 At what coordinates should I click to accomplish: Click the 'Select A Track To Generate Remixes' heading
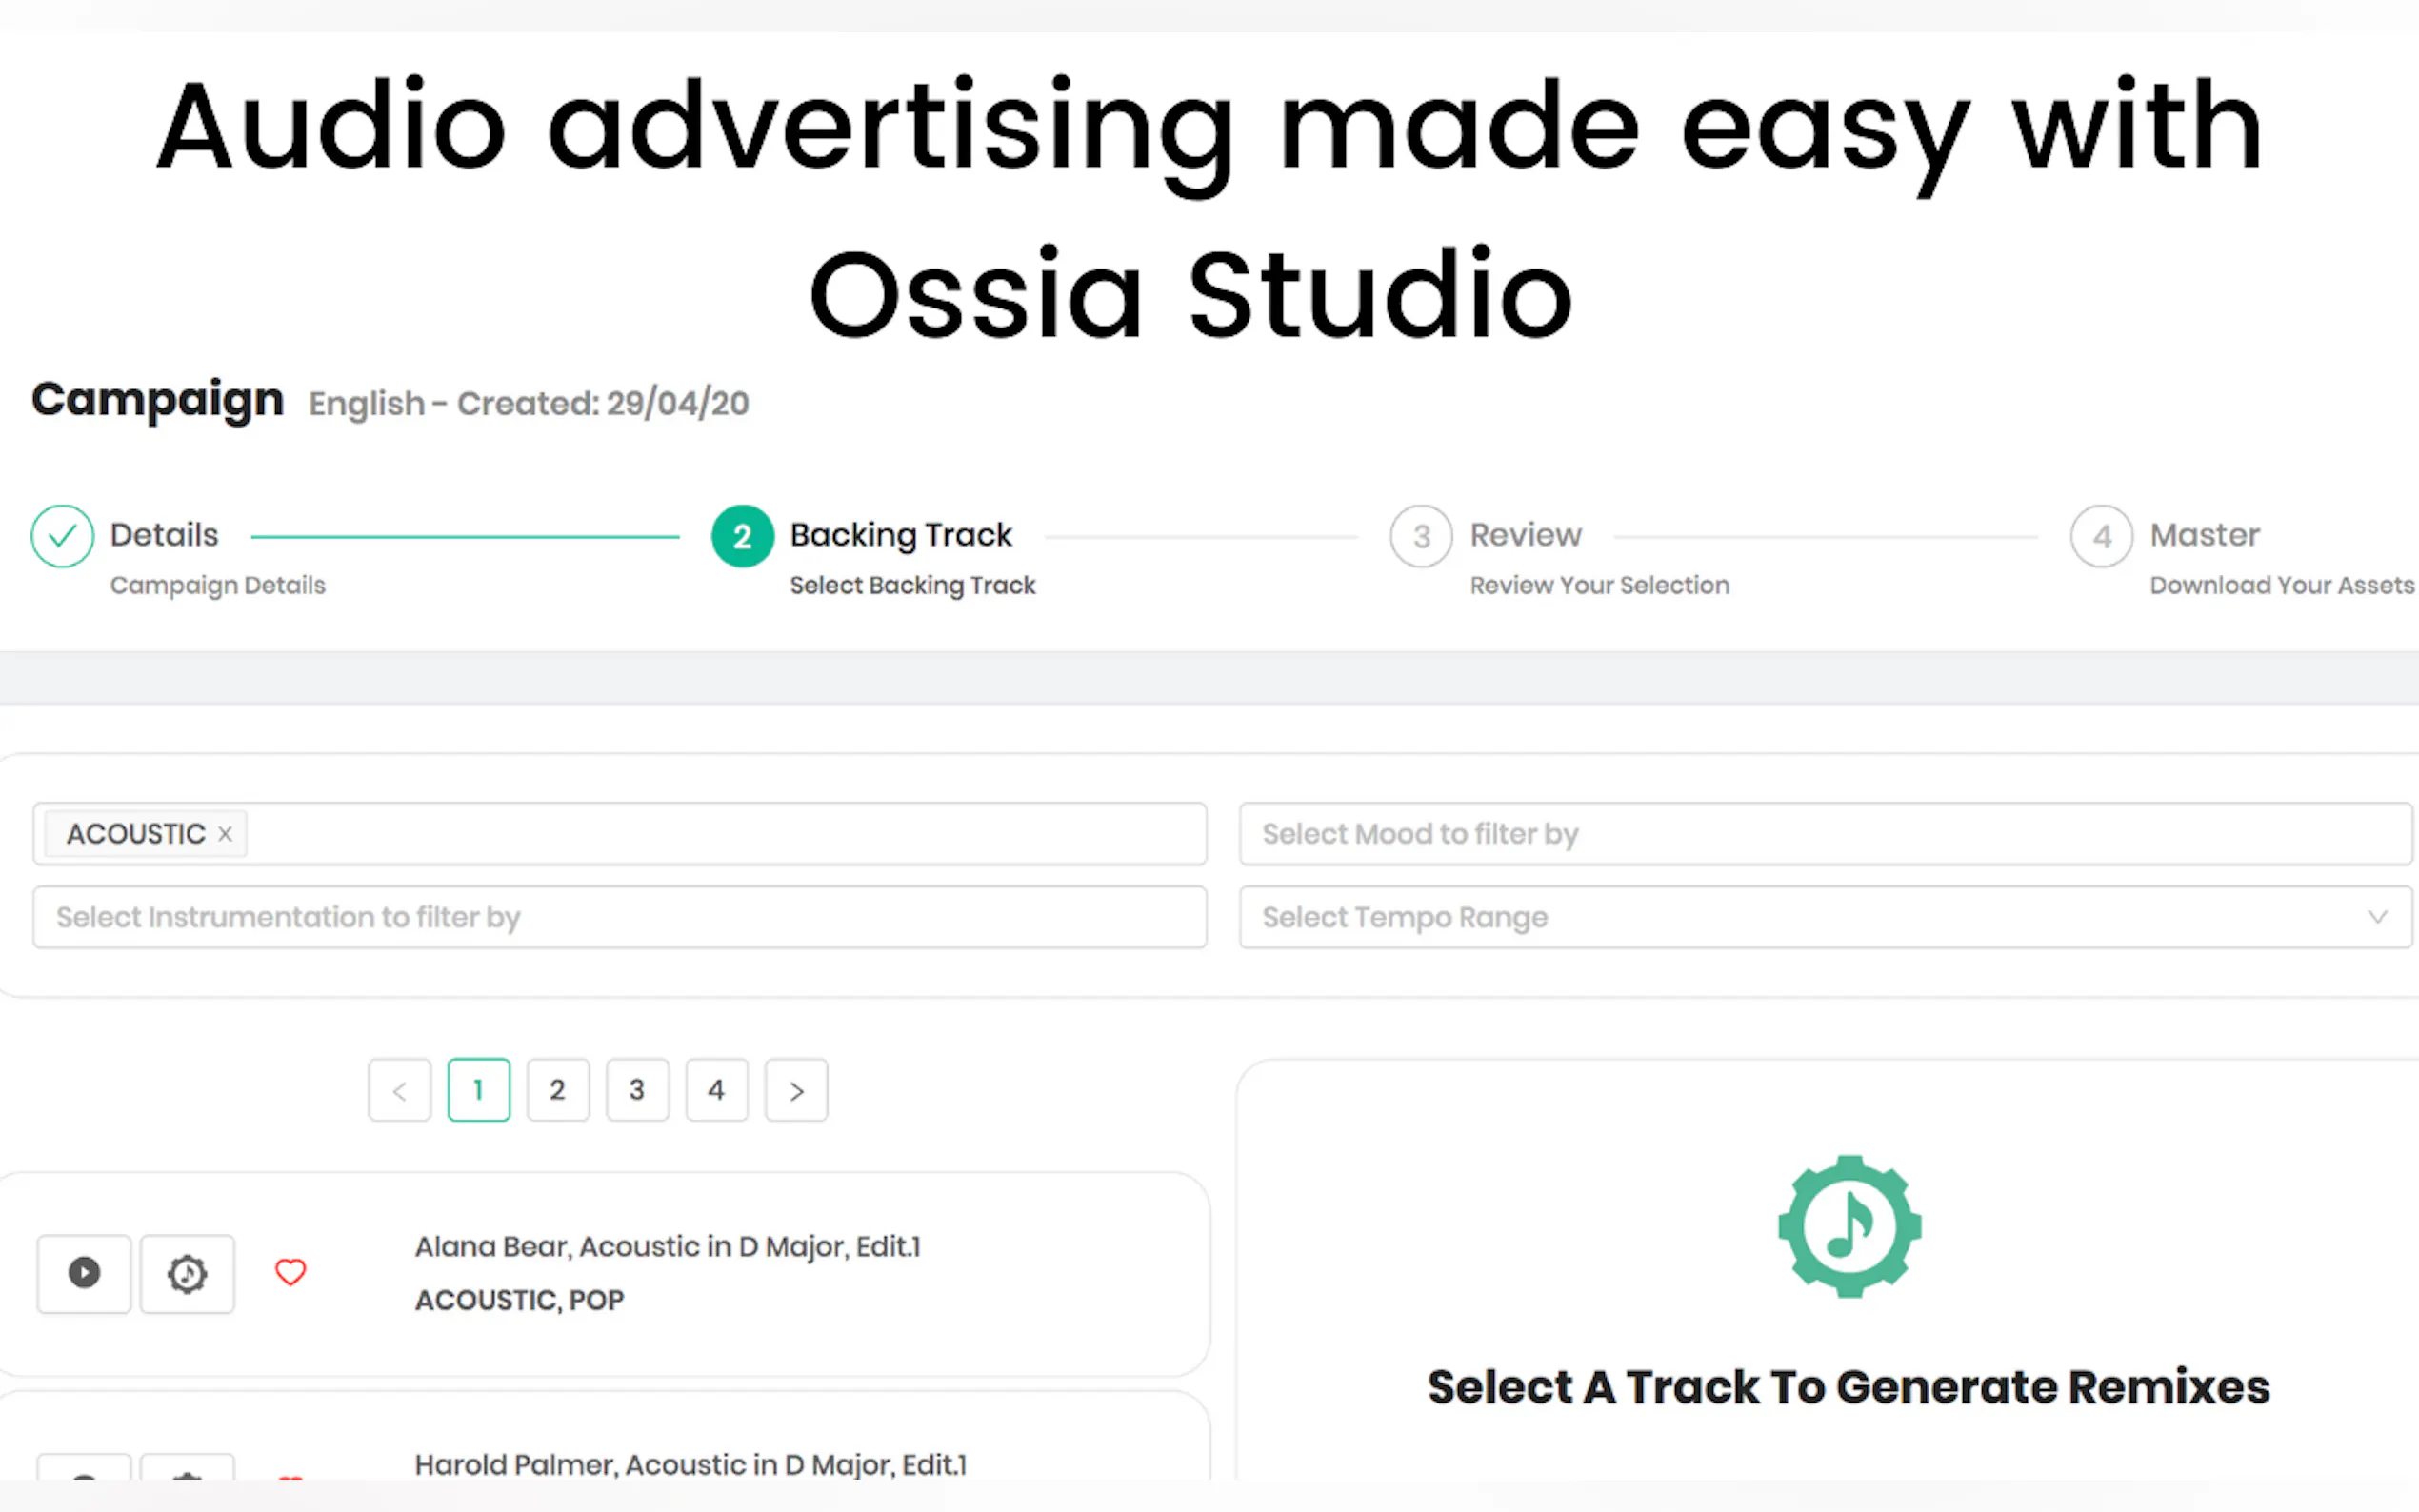click(1848, 1387)
